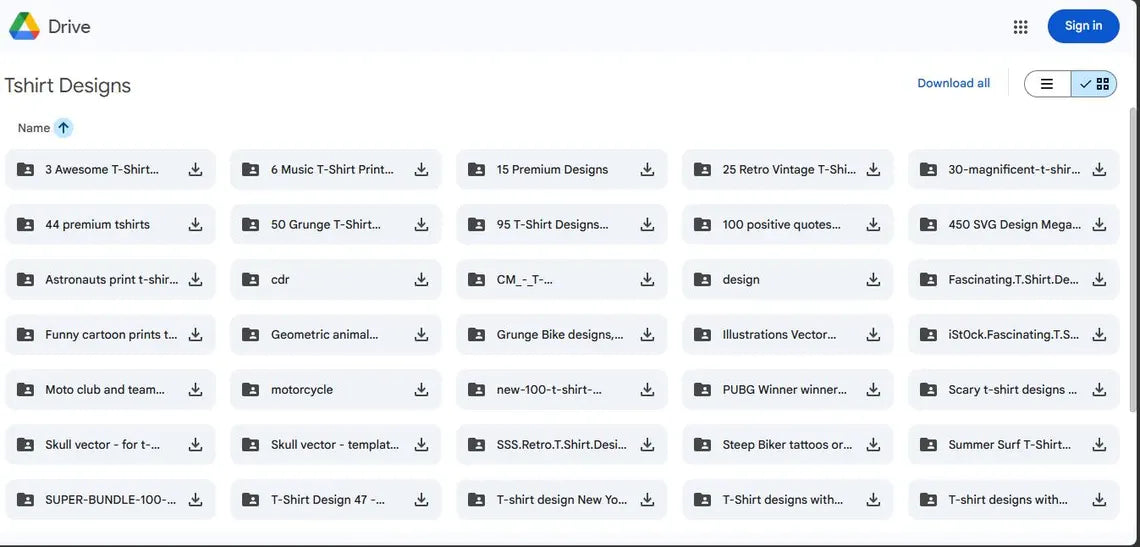Download the 100 positive quotes folder
The width and height of the screenshot is (1140, 547).
pos(873,225)
